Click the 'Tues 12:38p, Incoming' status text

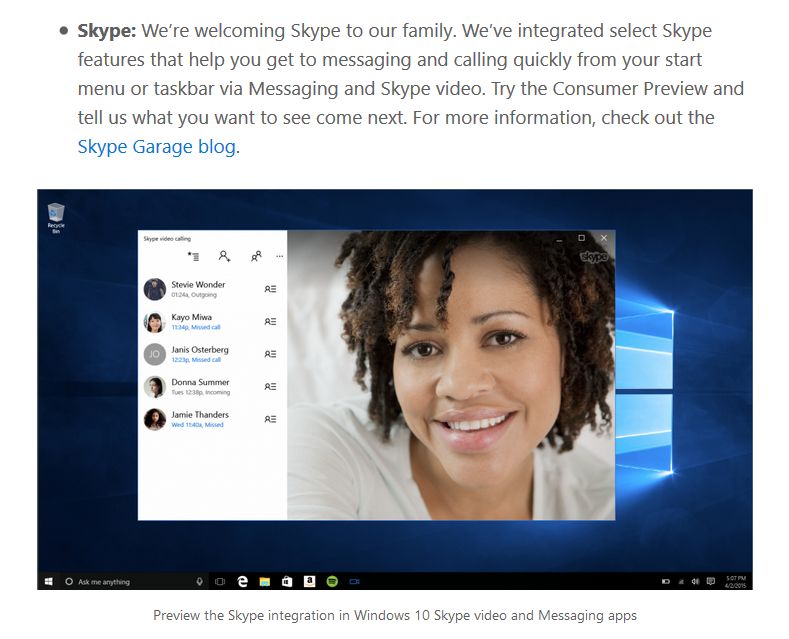pyautogui.click(x=200, y=392)
